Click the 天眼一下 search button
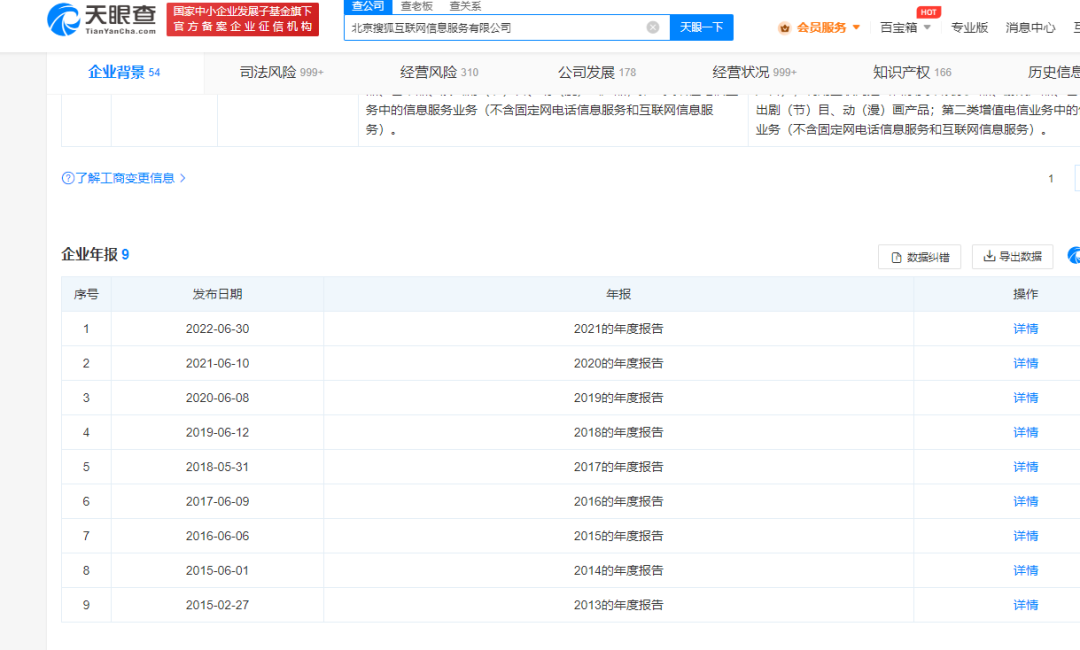 click(701, 27)
